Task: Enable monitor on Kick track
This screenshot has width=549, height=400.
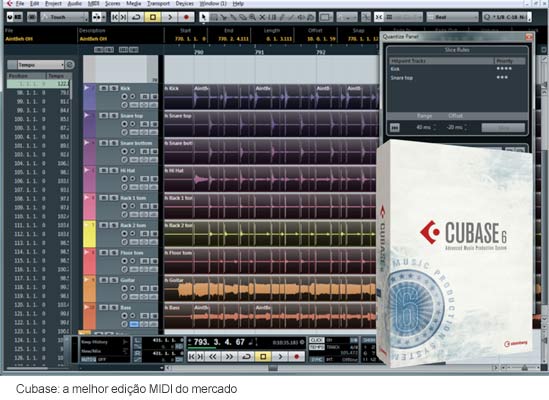Action: click(133, 96)
